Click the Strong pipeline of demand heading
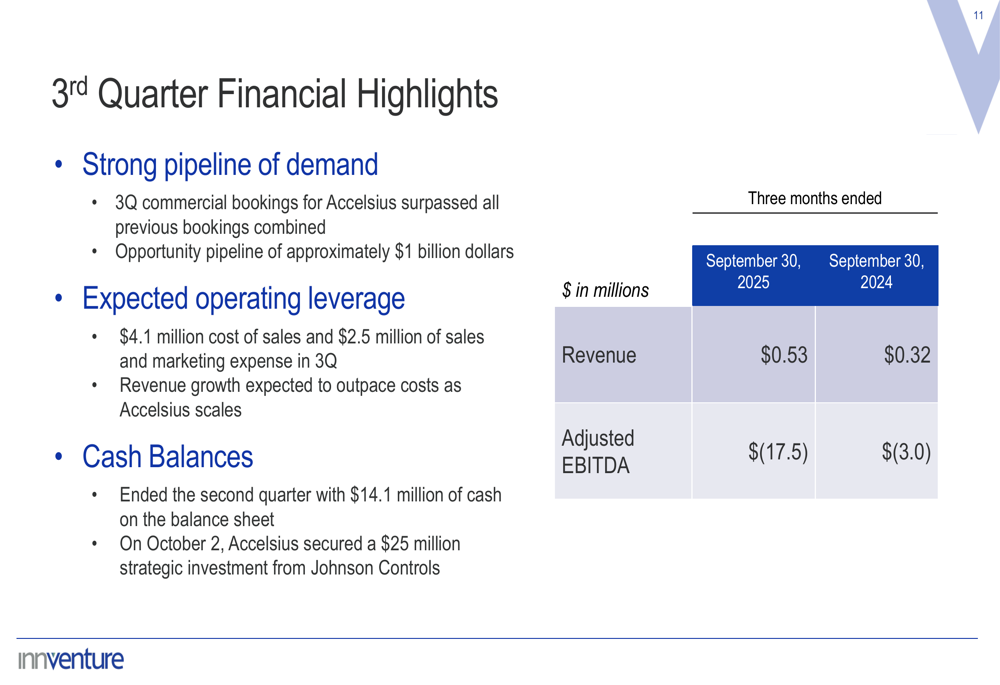The width and height of the screenshot is (1000, 685). (230, 164)
